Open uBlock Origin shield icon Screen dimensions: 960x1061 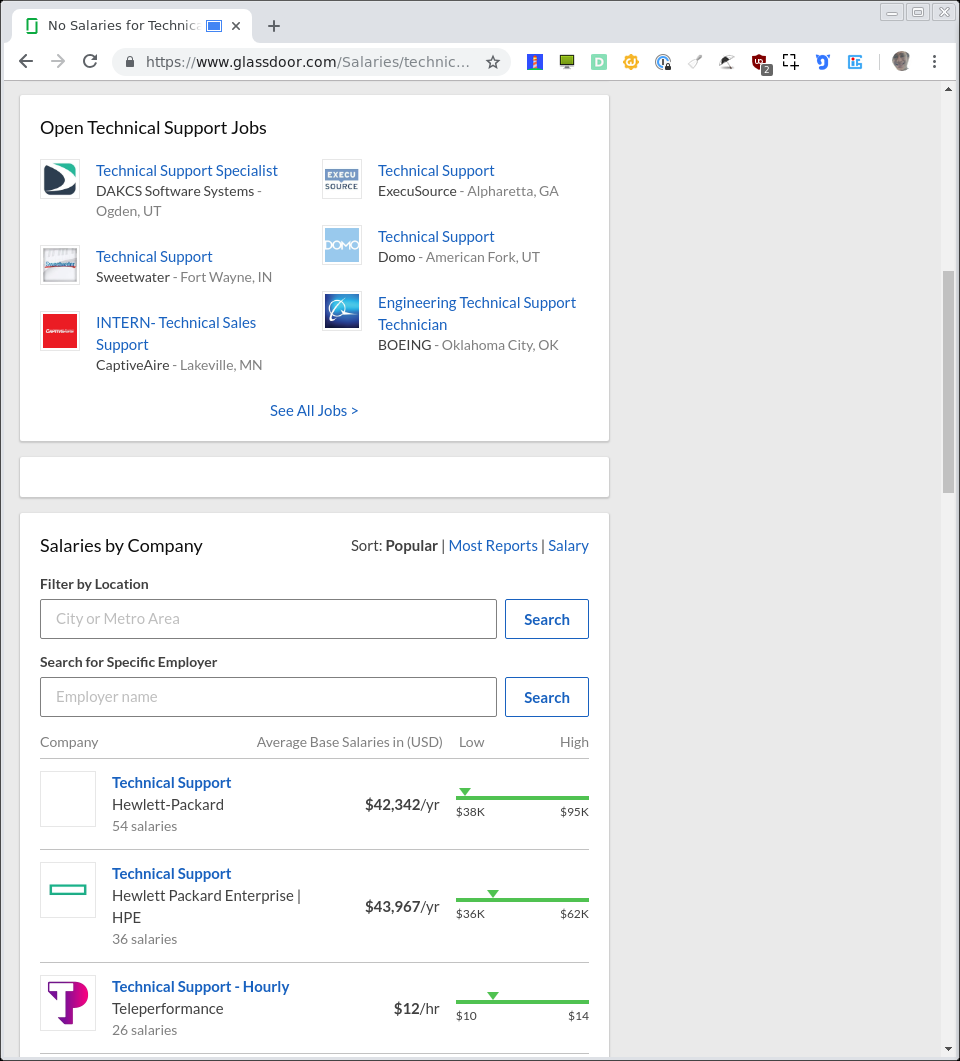pyautogui.click(x=760, y=64)
